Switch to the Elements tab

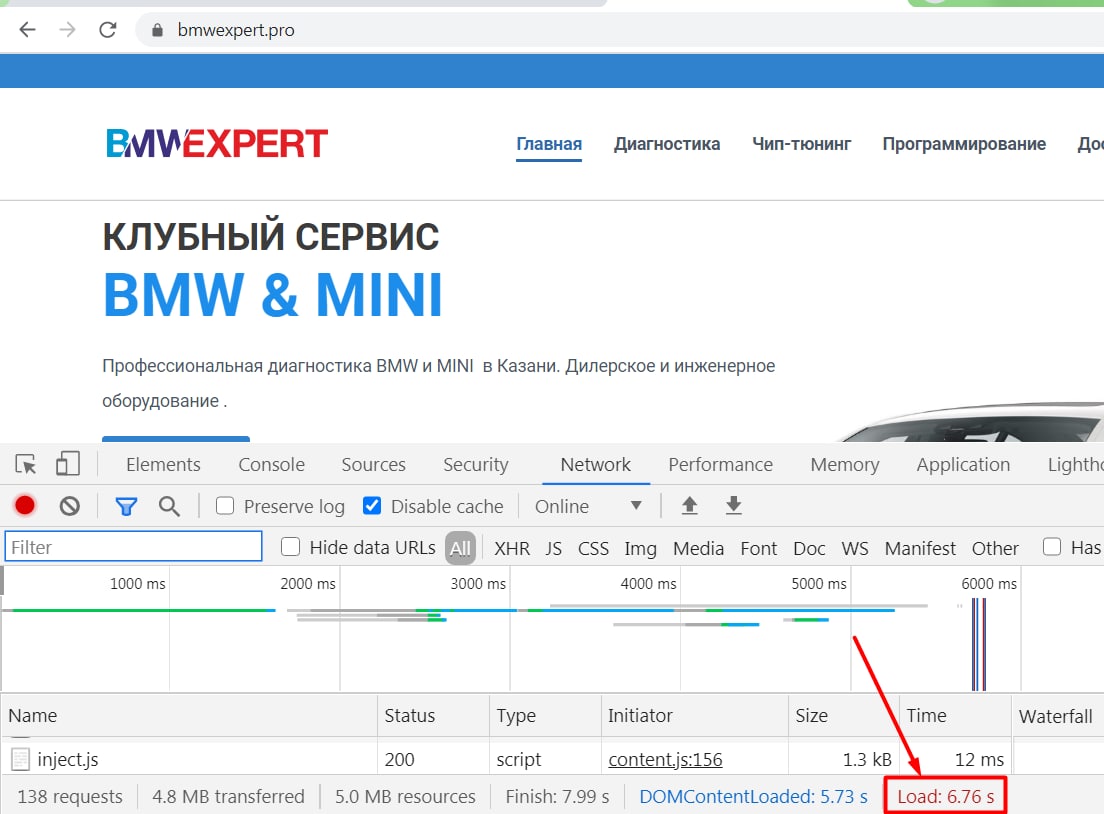(163, 465)
